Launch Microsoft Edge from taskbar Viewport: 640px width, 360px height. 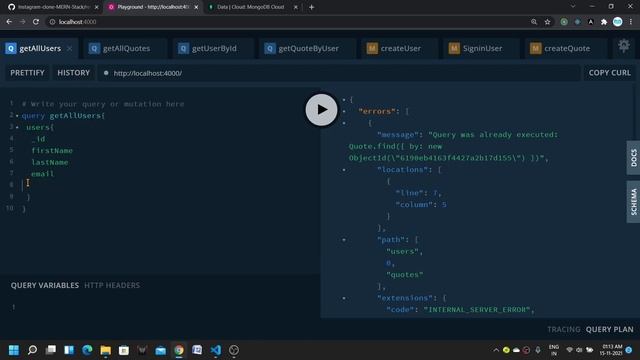(x=87, y=350)
